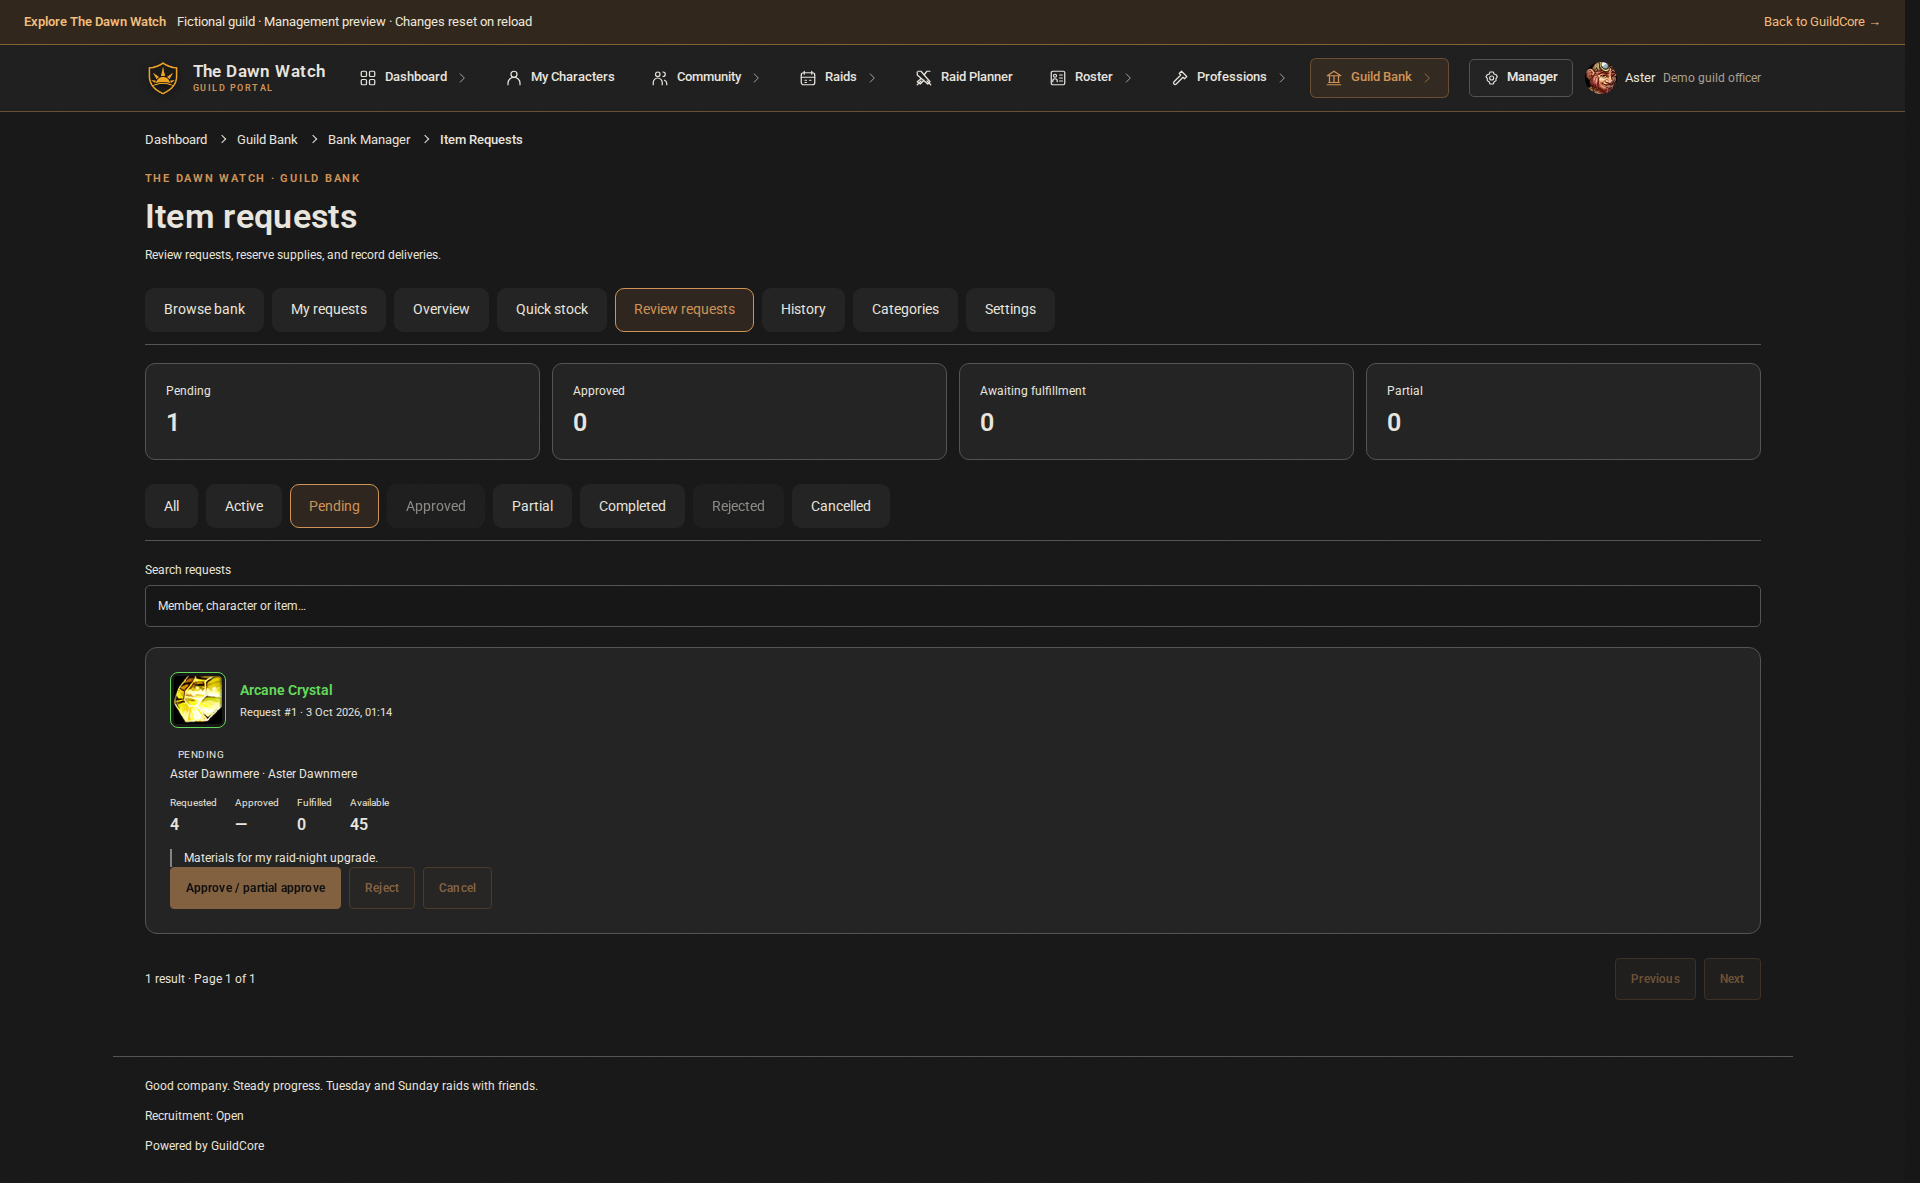Select the Quick stock tab
This screenshot has width=1920, height=1183.
click(x=552, y=310)
